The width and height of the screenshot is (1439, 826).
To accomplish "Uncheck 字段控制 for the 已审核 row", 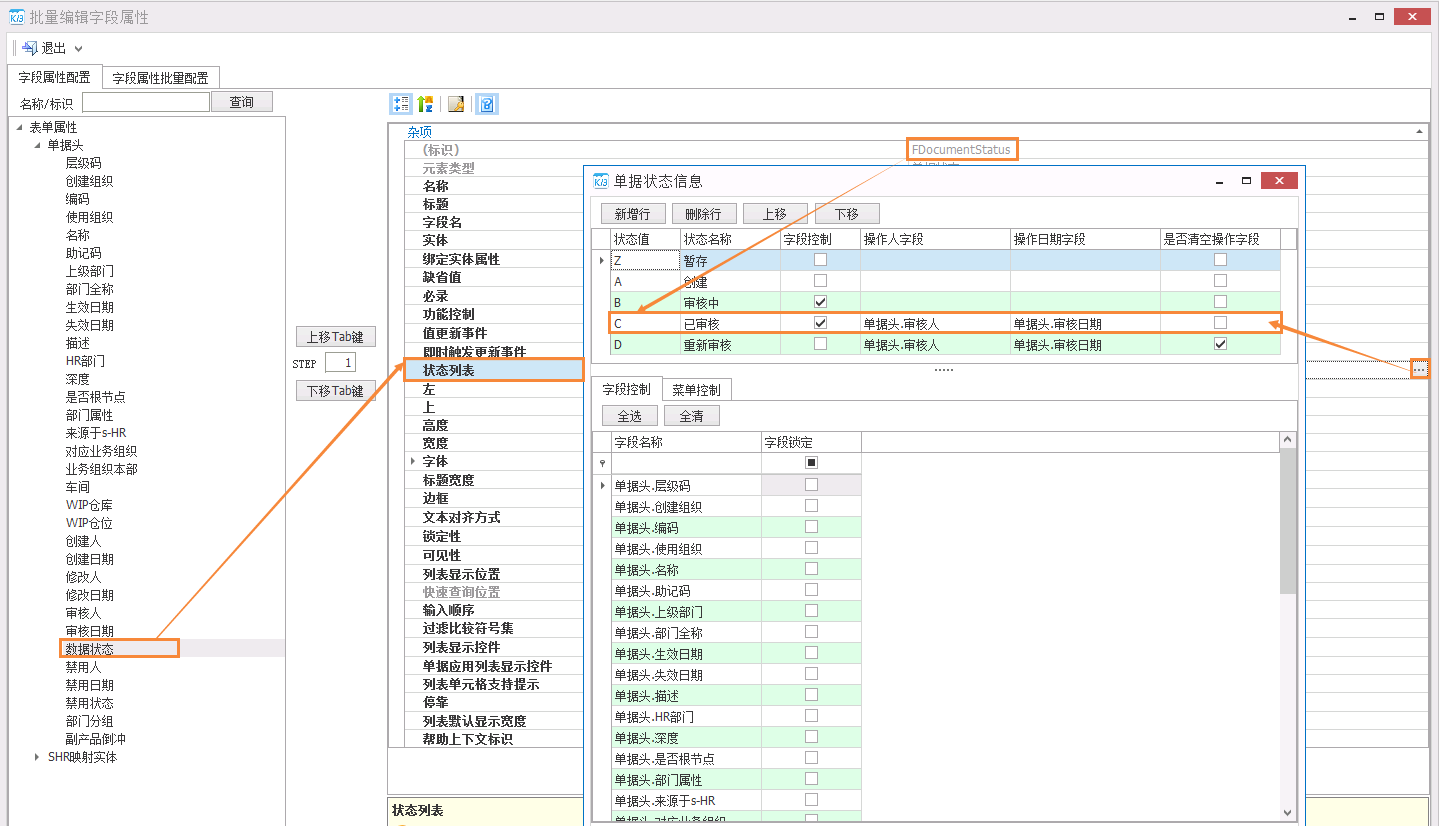I will [x=820, y=323].
